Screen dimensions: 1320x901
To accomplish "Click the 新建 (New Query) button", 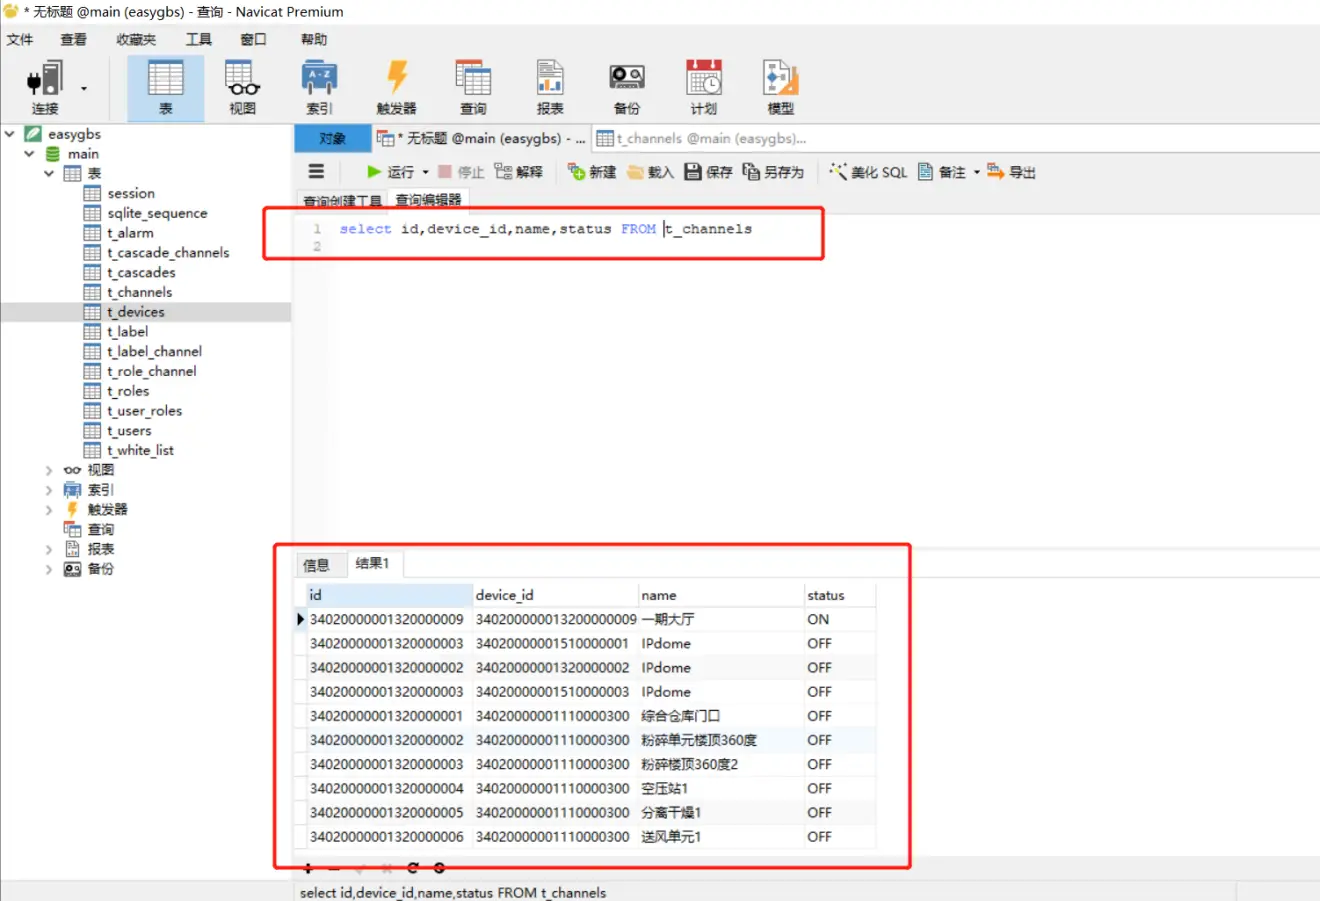I will pos(590,171).
